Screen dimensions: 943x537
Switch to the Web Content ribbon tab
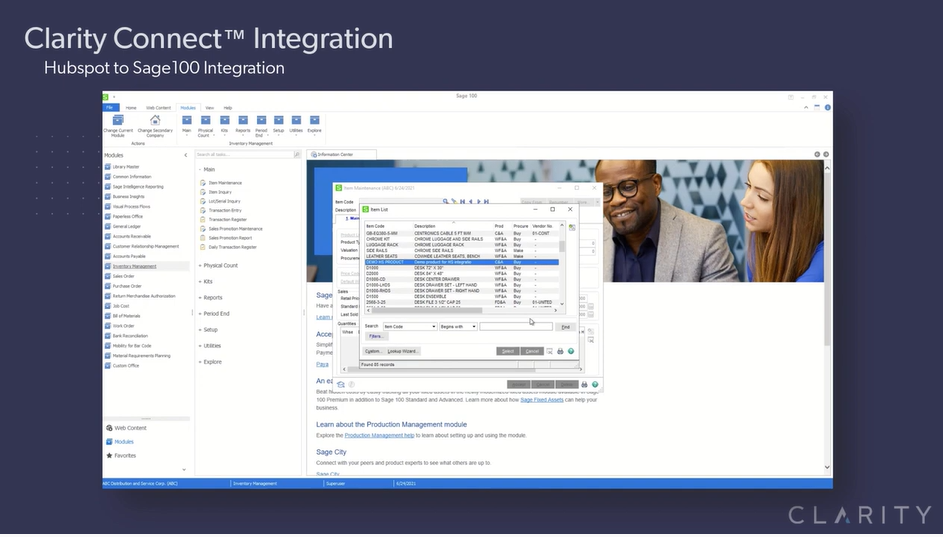pos(158,108)
